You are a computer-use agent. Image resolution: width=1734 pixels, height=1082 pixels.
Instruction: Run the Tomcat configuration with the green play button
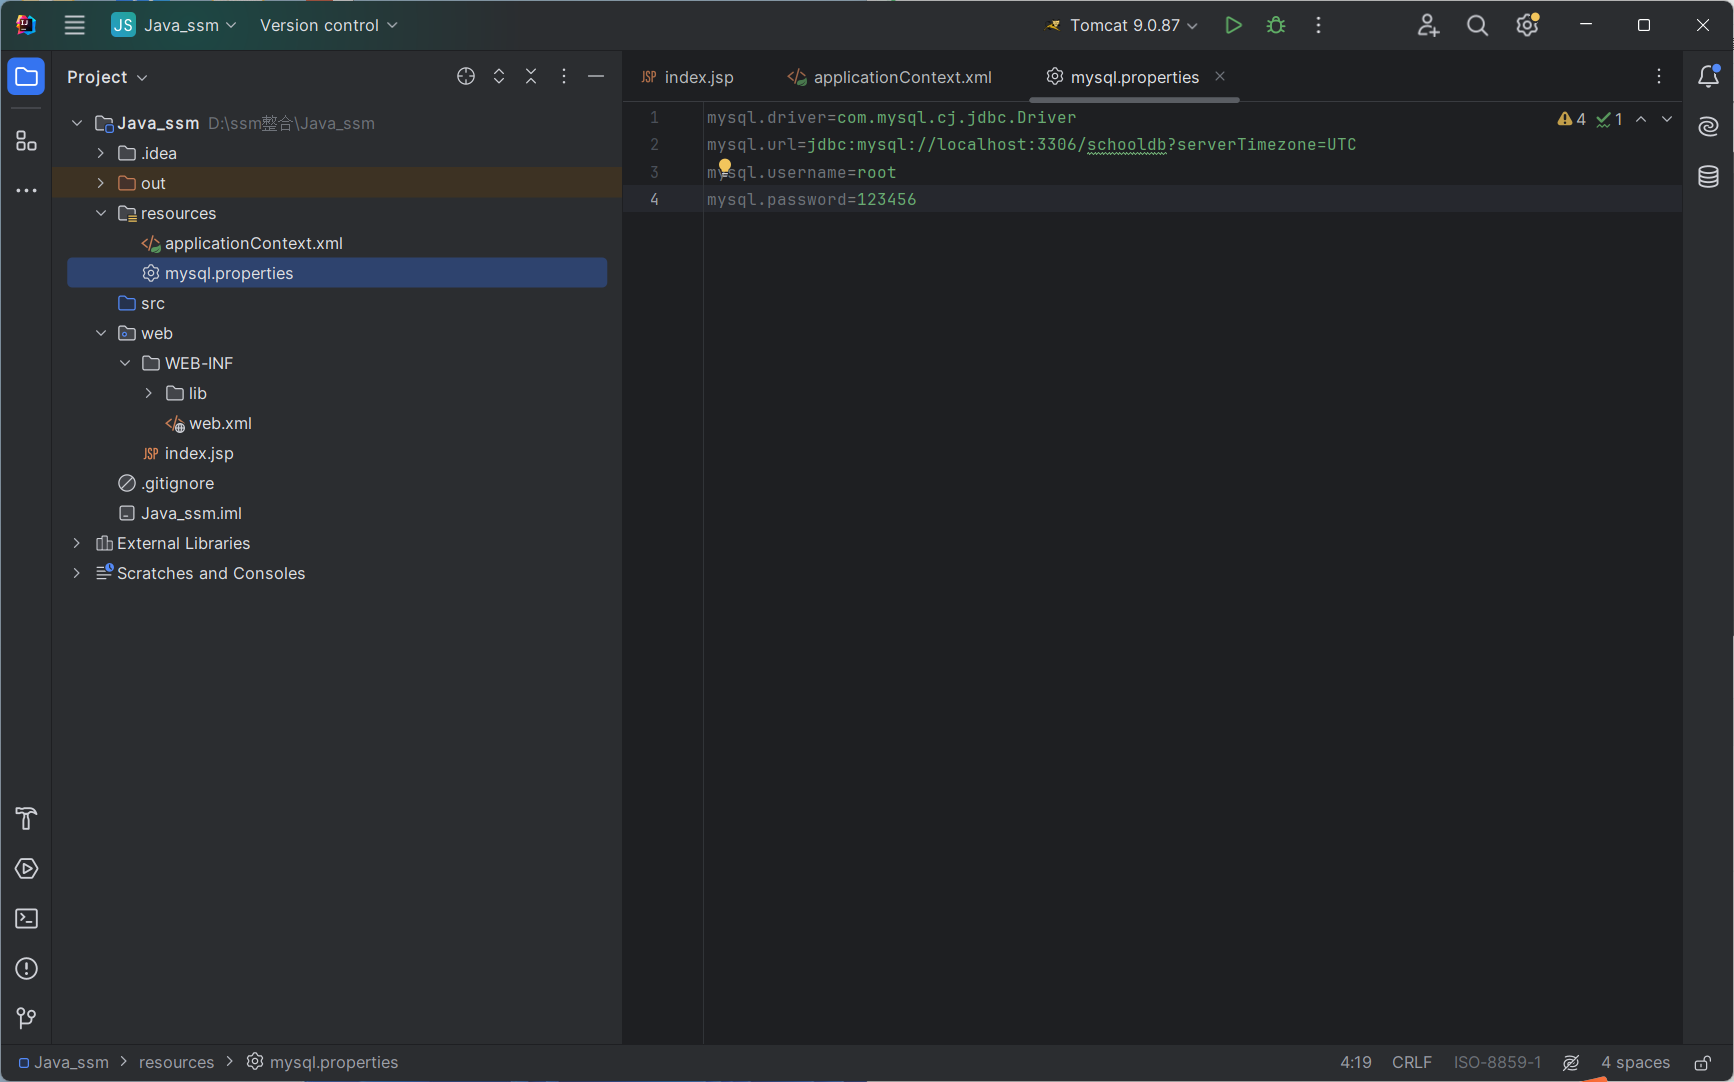[1233, 25]
